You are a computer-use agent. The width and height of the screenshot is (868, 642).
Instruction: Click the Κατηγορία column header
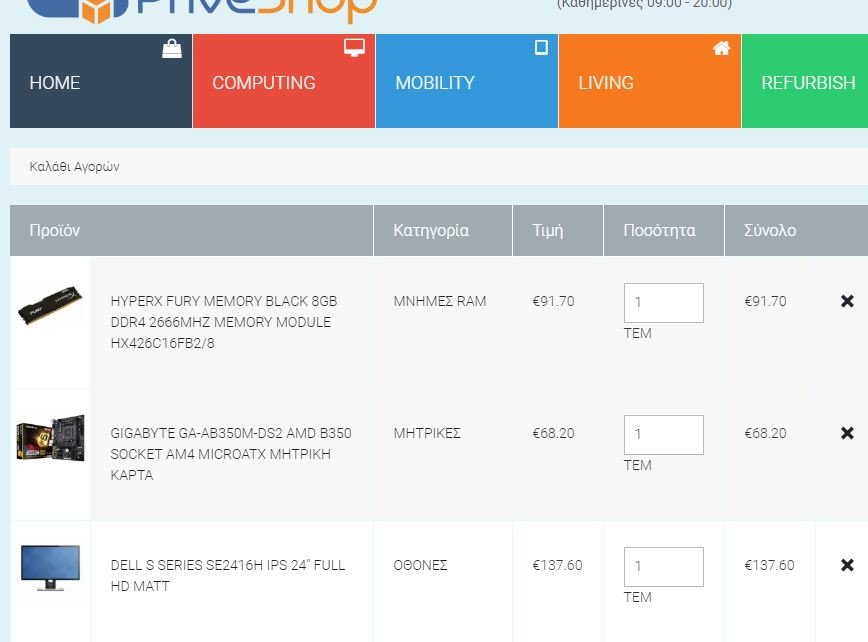coord(443,230)
